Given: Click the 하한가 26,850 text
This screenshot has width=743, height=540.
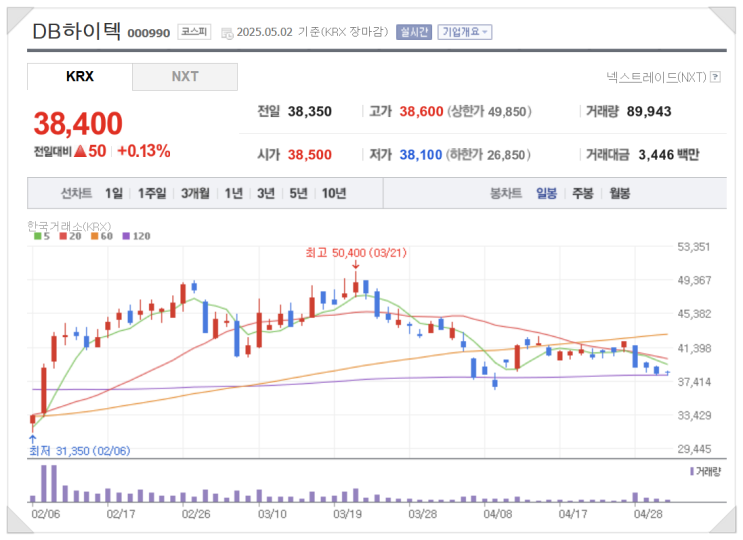Looking at the screenshot, I should tap(489, 155).
